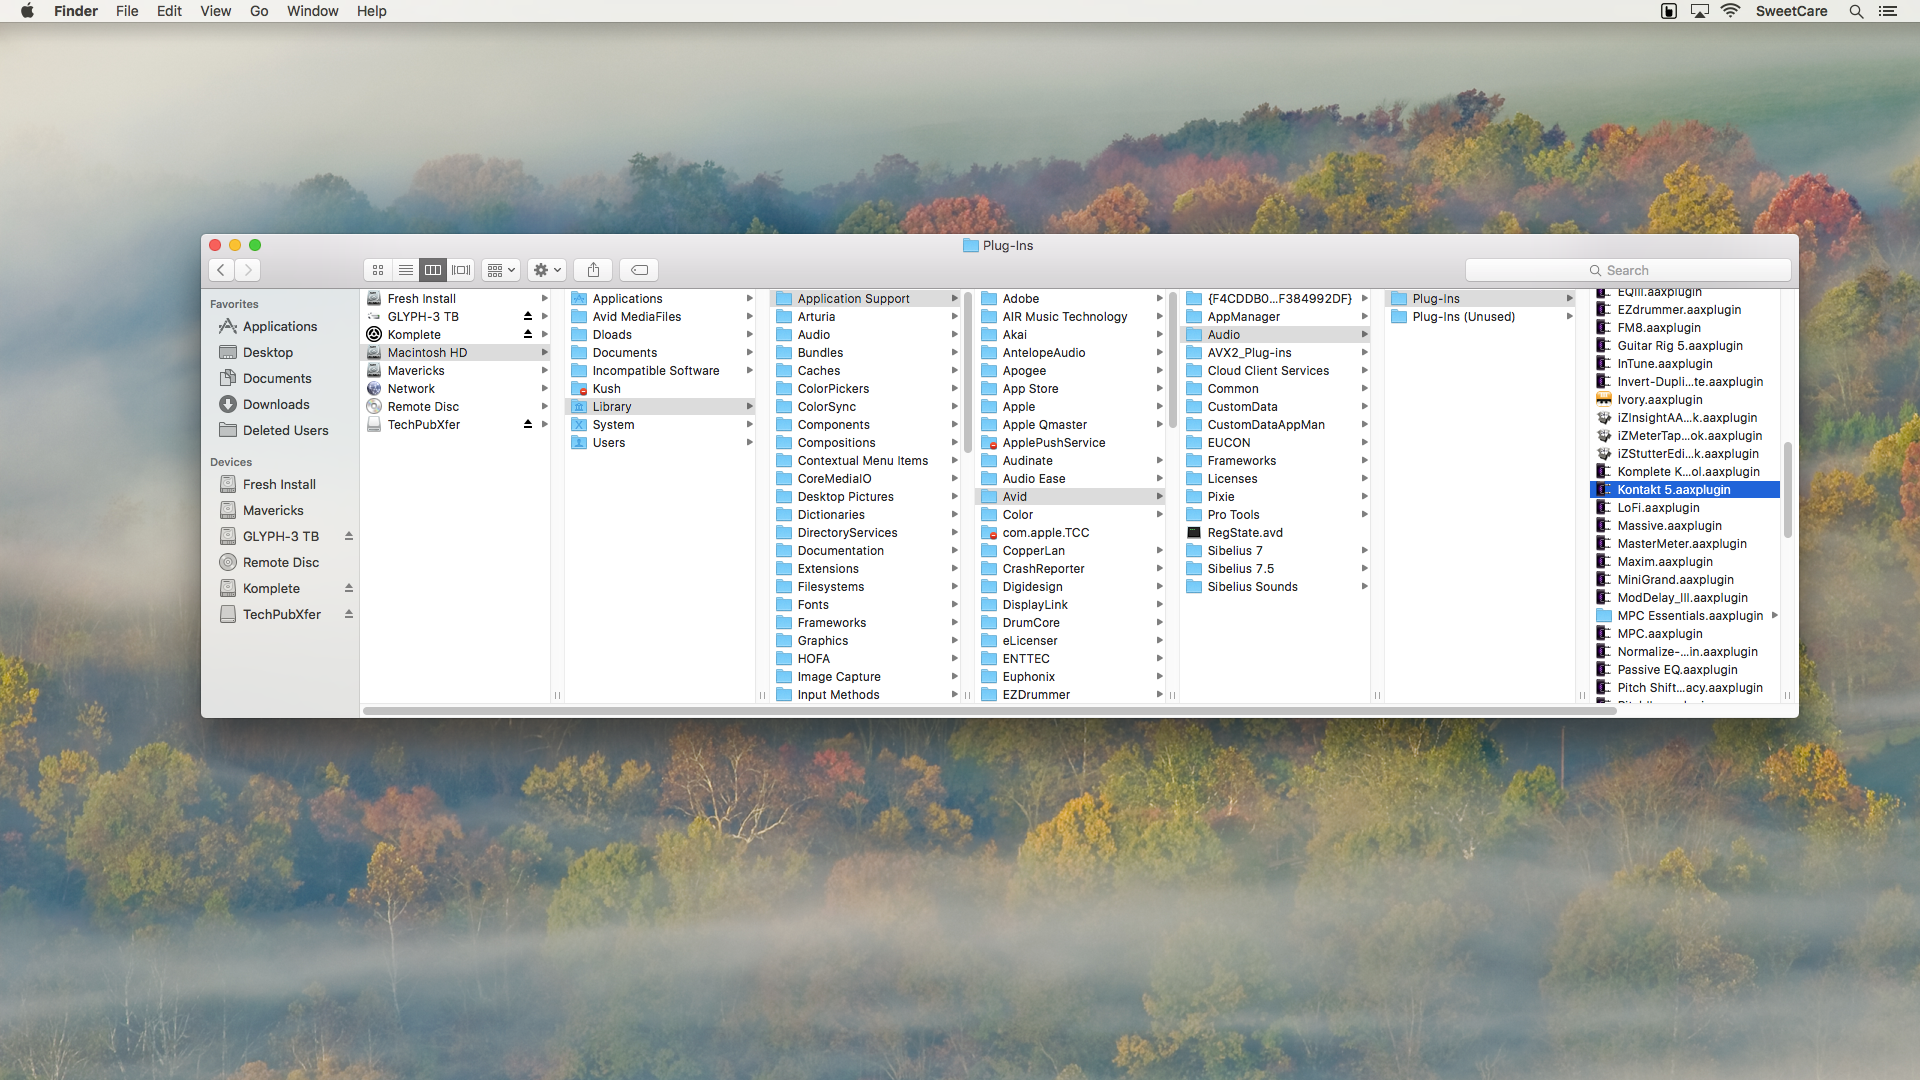Eject GLYPH-3 TB from sidebar
Image resolution: width=1920 pixels, height=1080 pixels.
click(349, 537)
